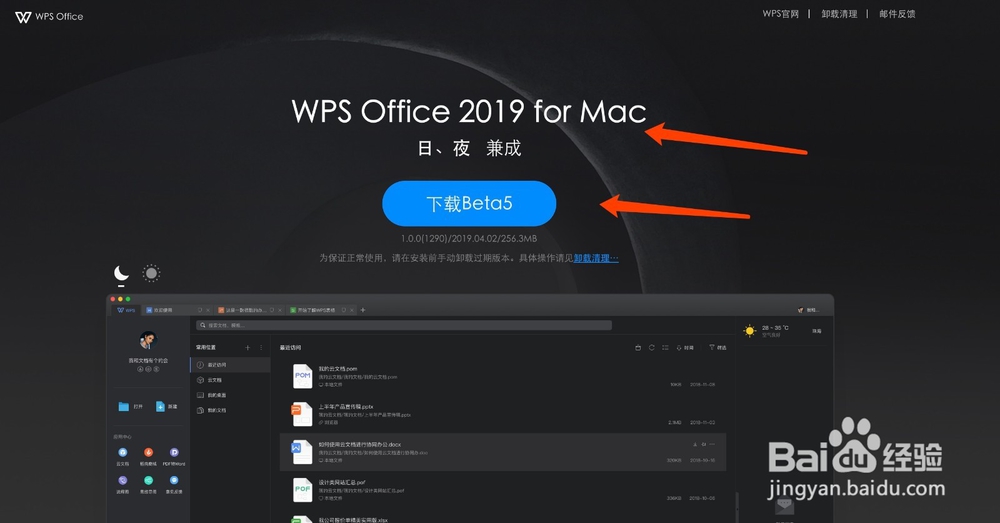Open the green app-center icon in bottom row
Screen dimensions: 1000x523
pyautogui.click(x=148, y=480)
